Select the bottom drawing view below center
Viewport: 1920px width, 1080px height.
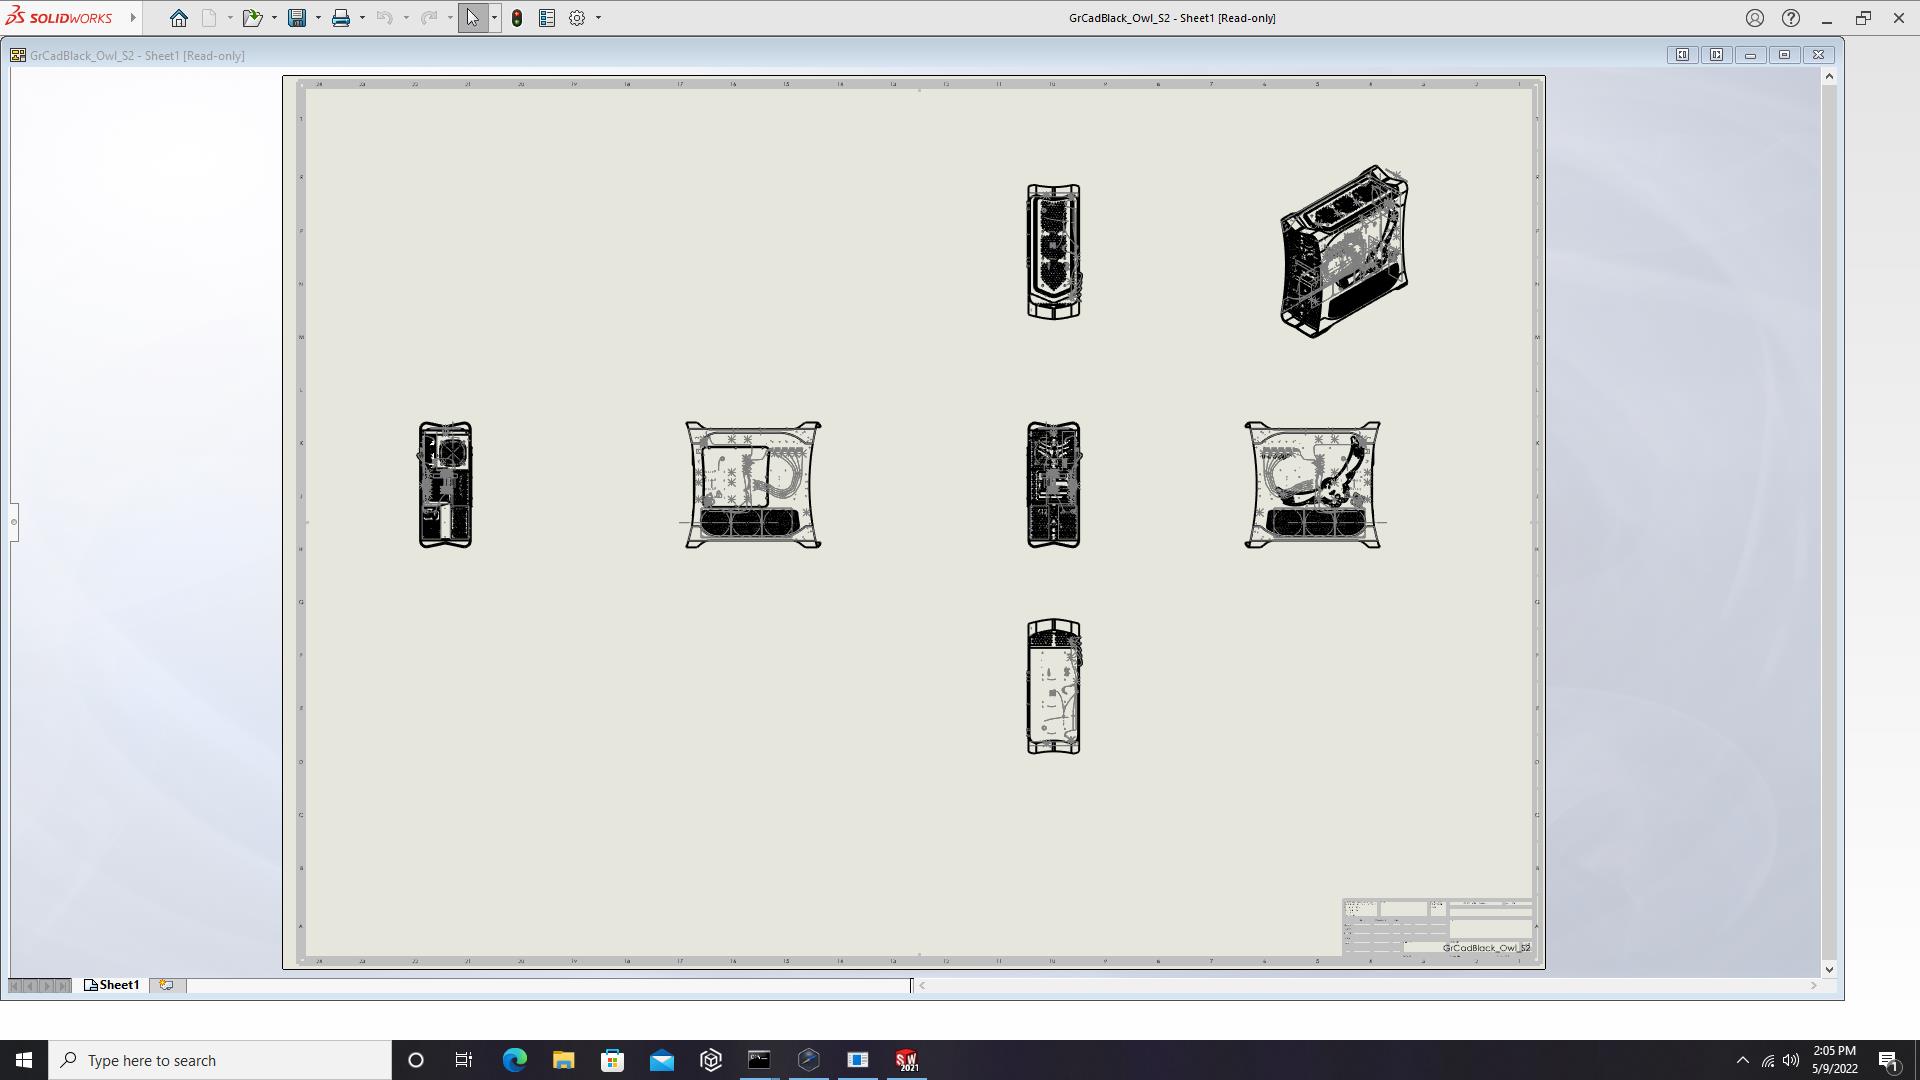point(1054,686)
